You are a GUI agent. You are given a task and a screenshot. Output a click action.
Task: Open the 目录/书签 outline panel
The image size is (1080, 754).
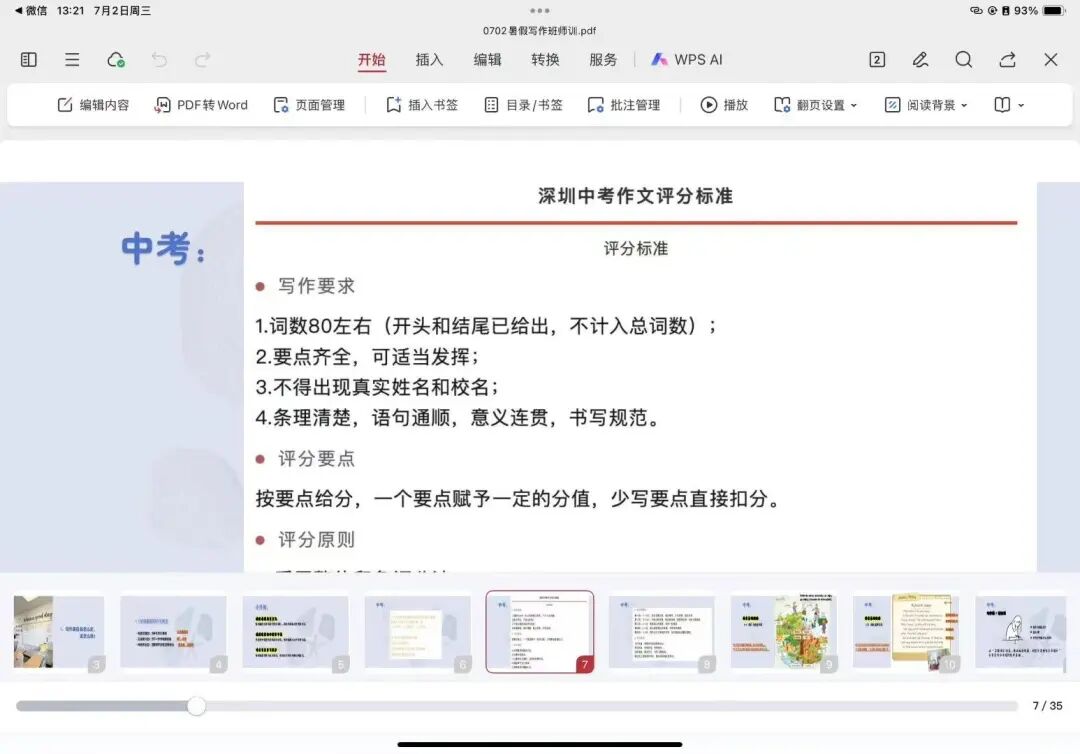(x=524, y=104)
